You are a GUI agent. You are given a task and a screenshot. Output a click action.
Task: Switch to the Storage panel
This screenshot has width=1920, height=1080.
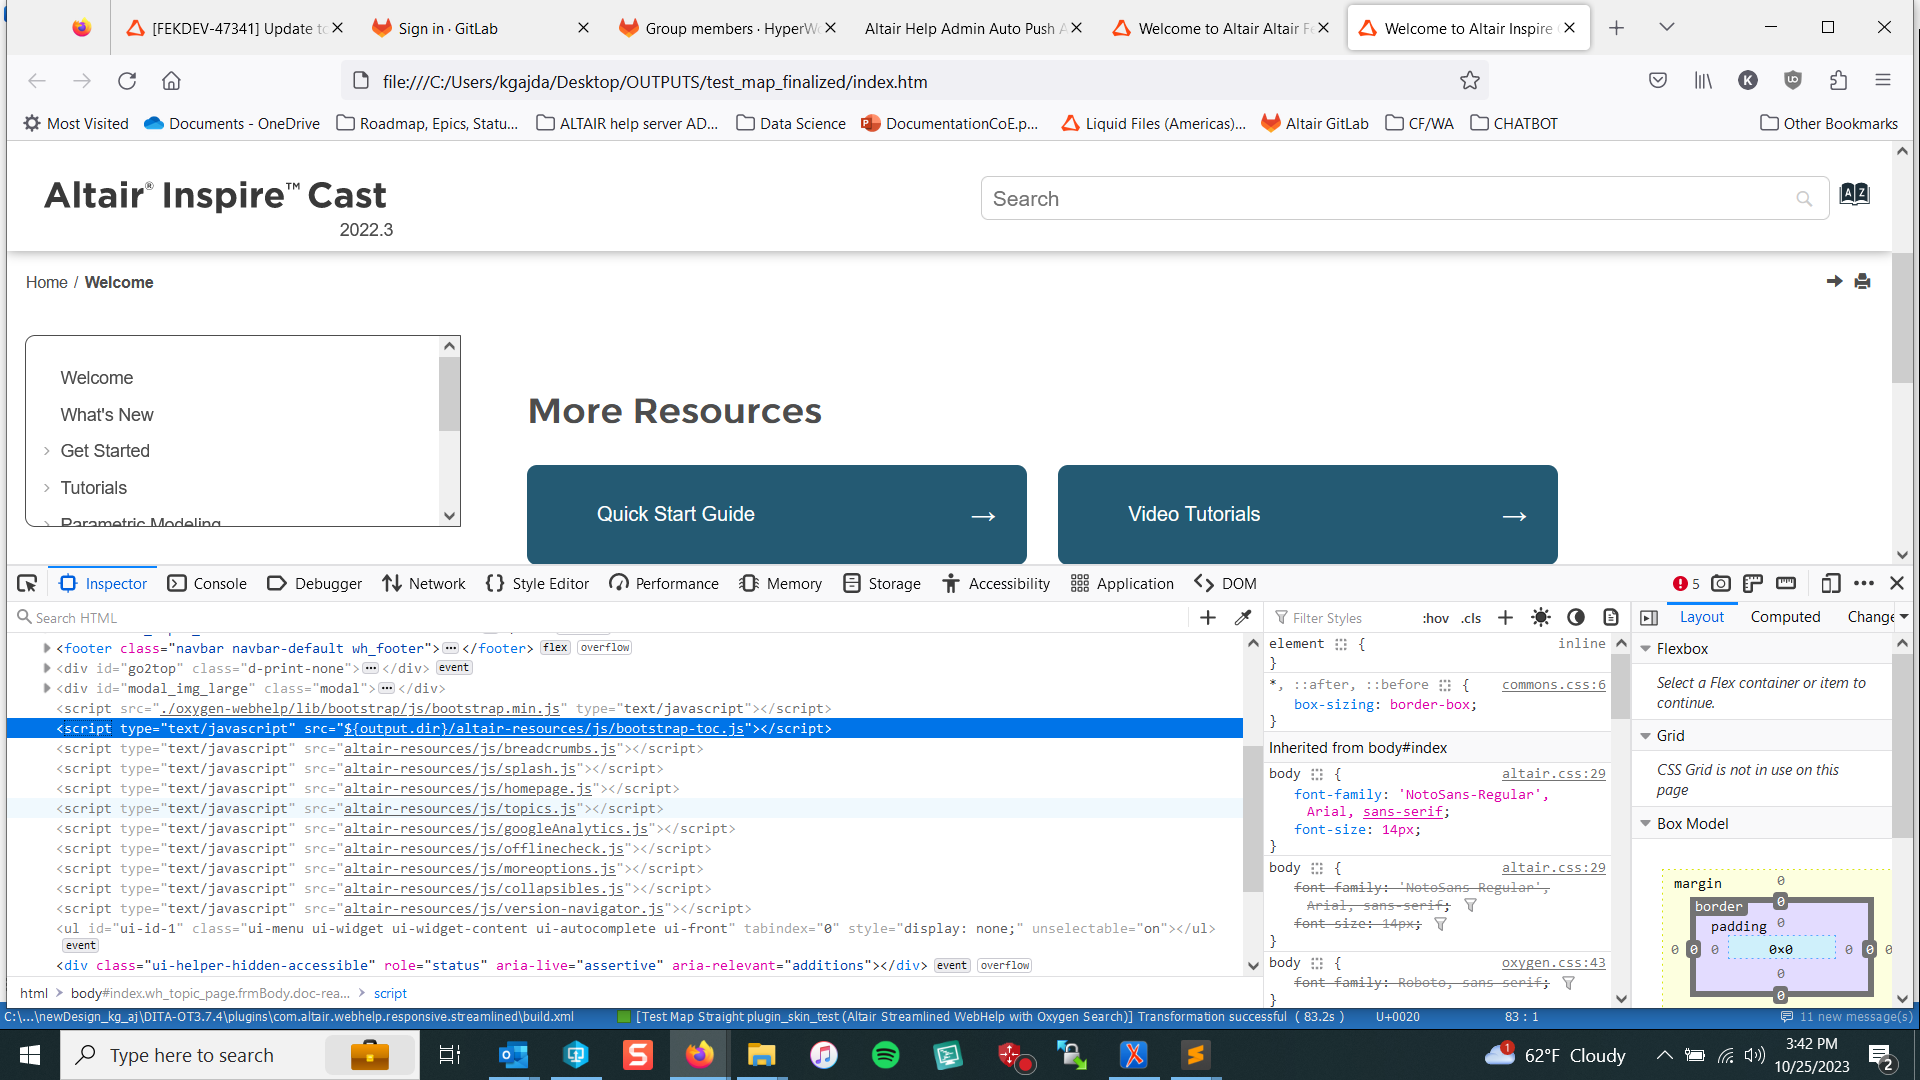pos(882,583)
